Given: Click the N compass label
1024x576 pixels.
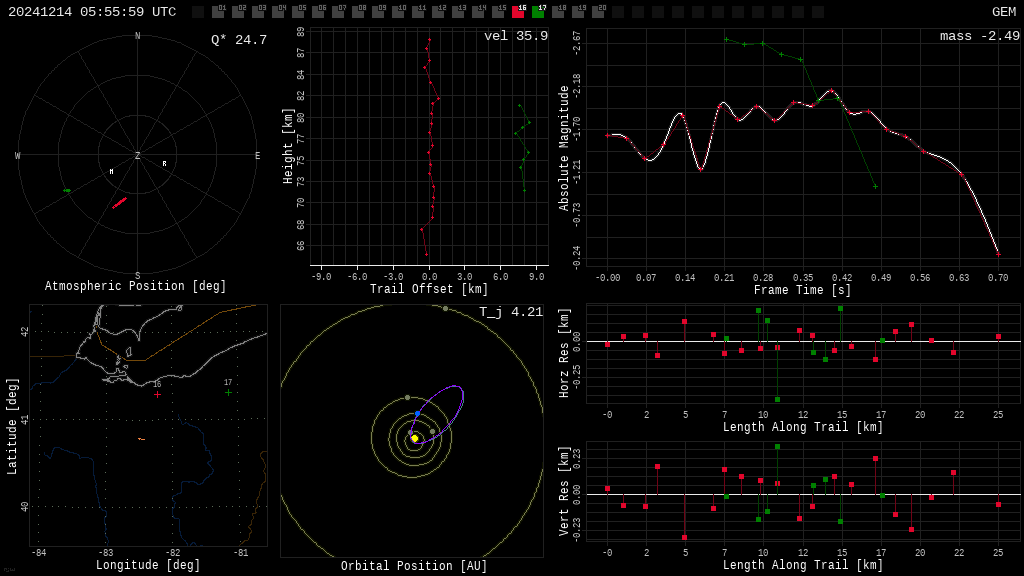Looking at the screenshot, I should click(x=138, y=36).
